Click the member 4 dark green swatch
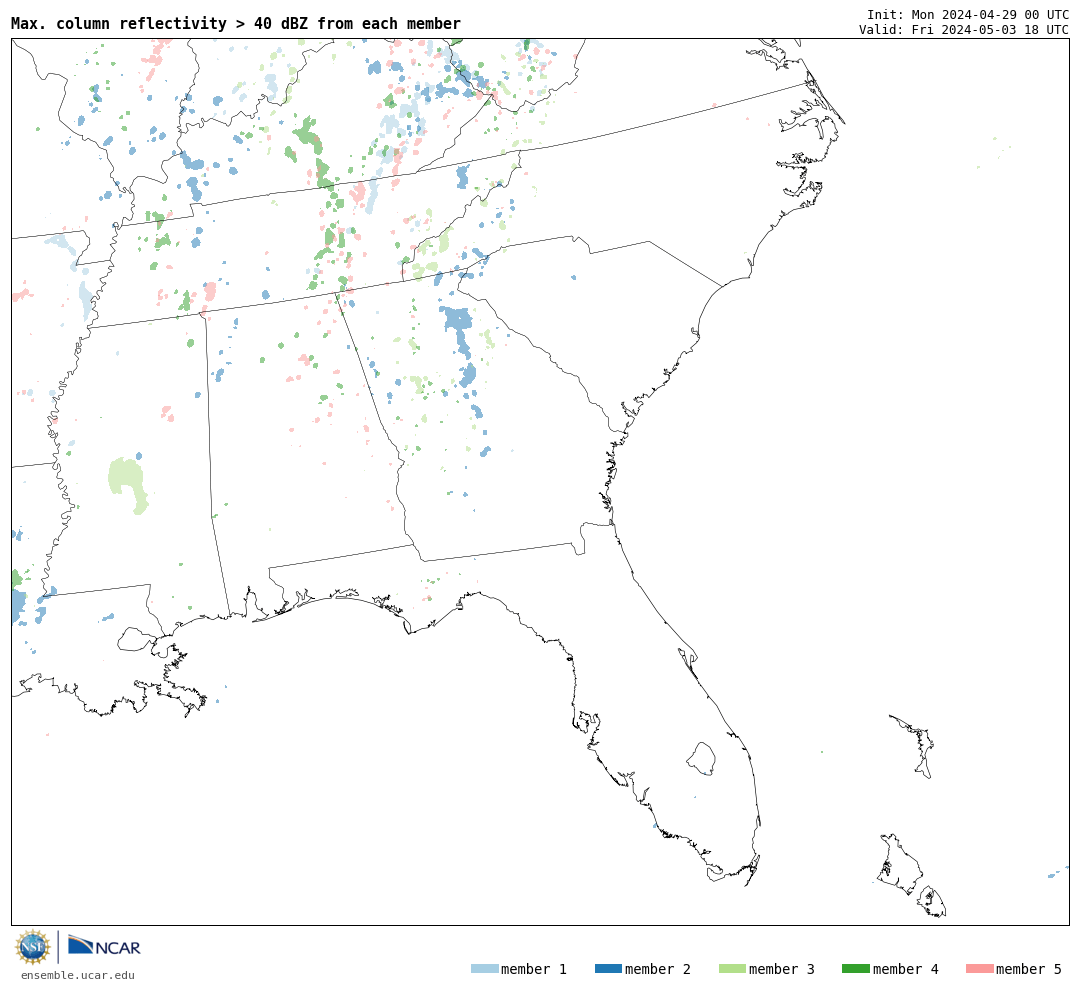 point(855,968)
